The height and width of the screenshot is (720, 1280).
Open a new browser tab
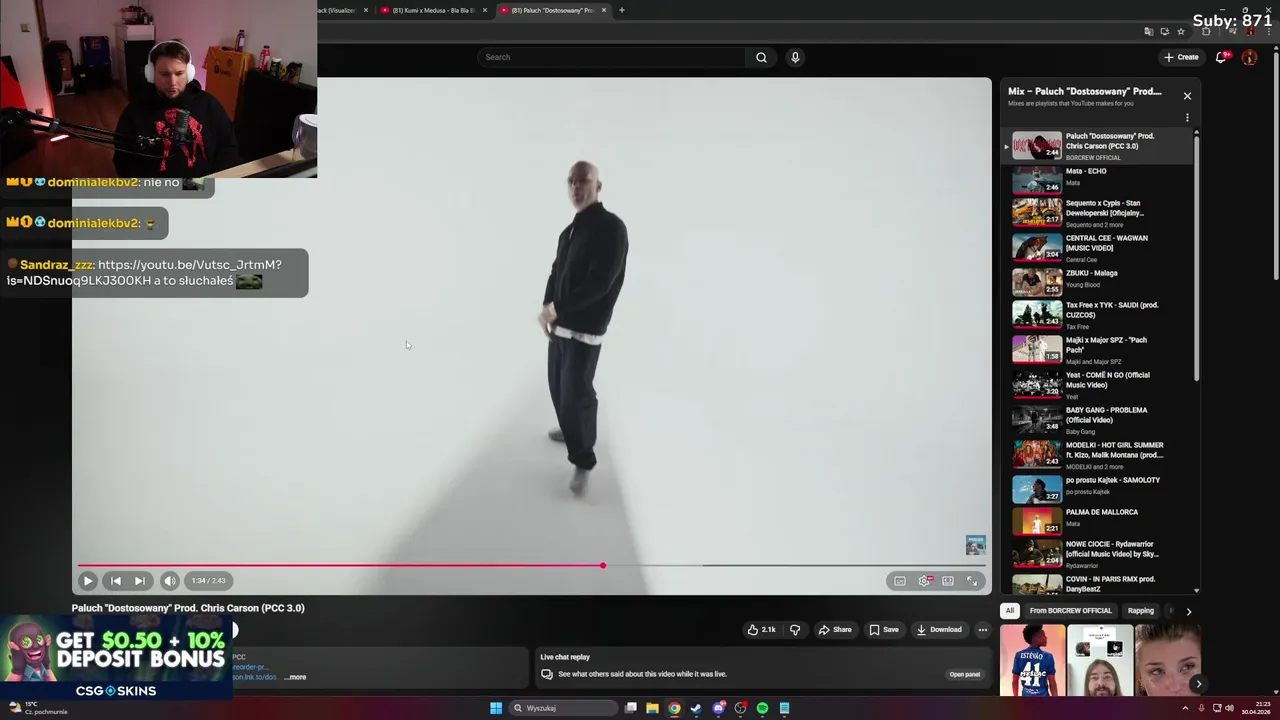[622, 10]
